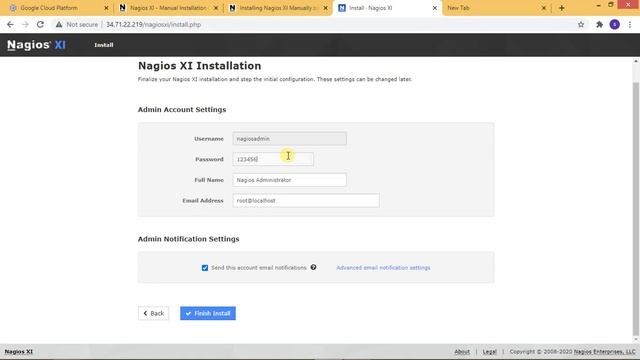Screen dimensions: 640x360
Task: Close the New Tab tab
Action: pos(543,8)
